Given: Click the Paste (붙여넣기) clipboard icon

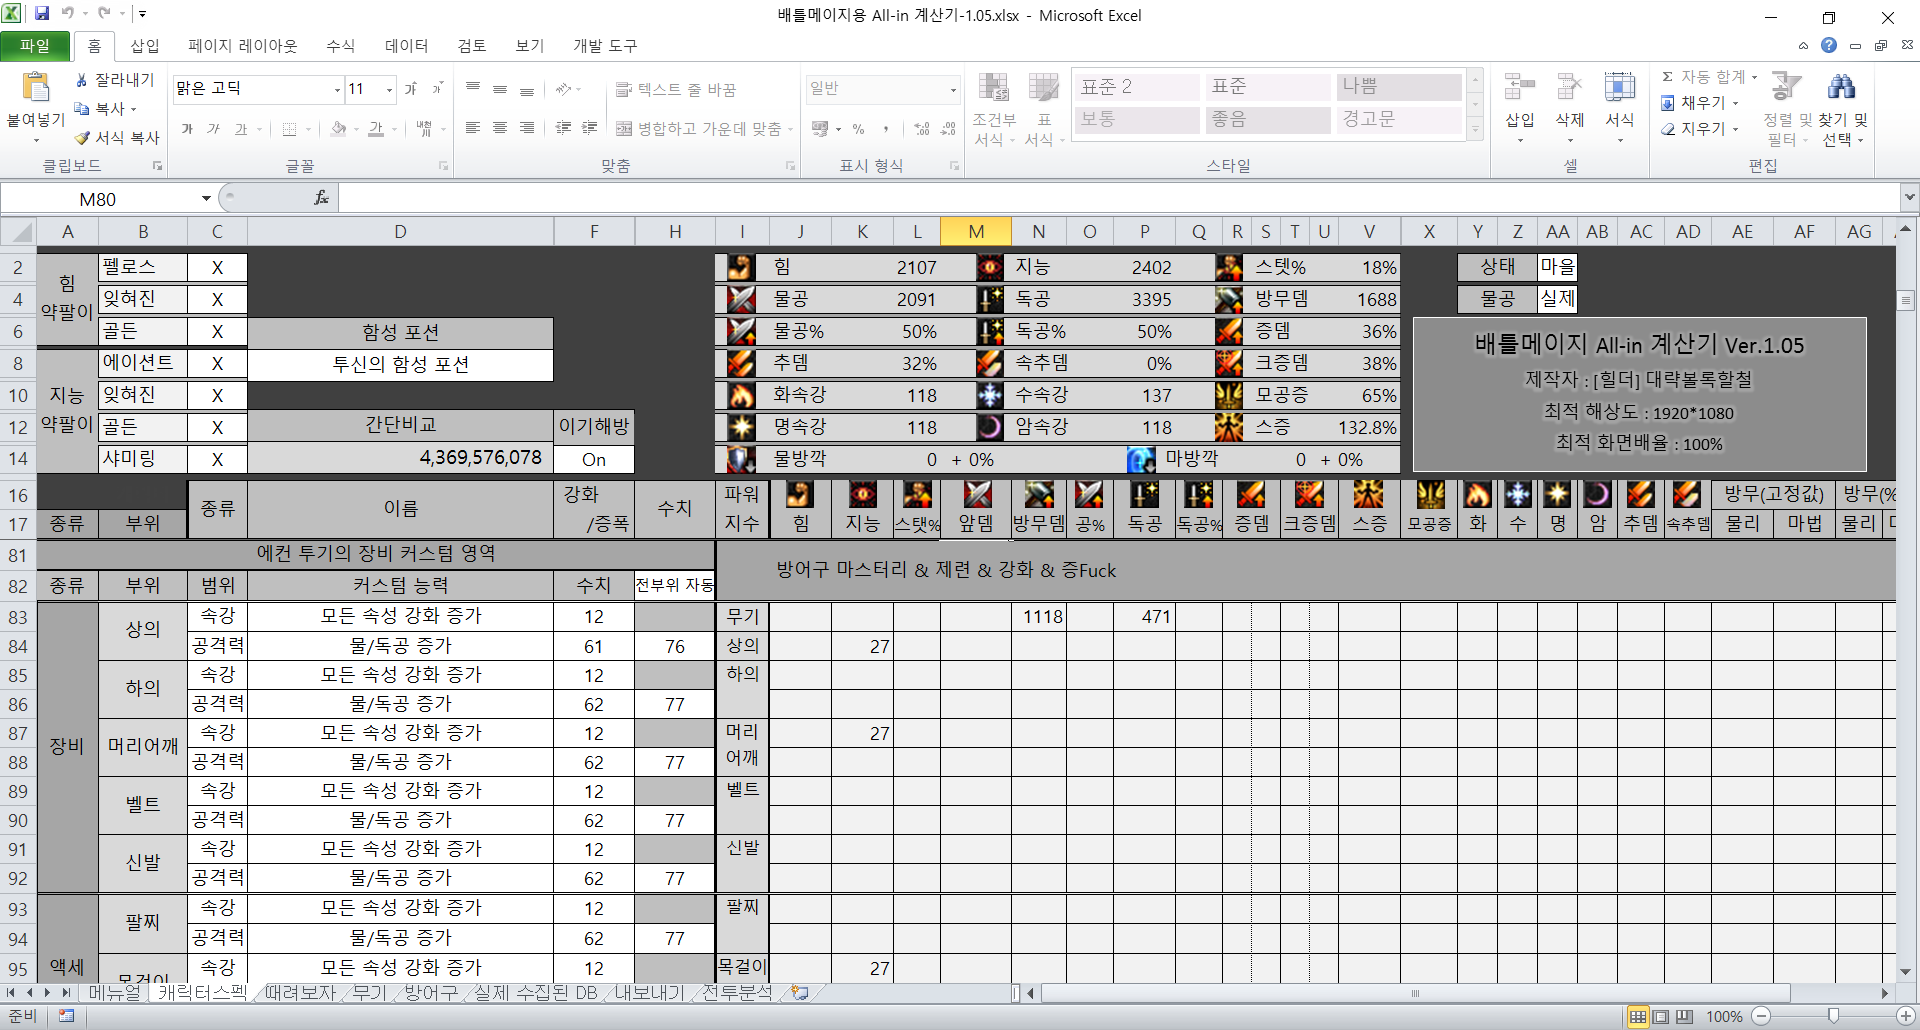Looking at the screenshot, I should pos(36,89).
